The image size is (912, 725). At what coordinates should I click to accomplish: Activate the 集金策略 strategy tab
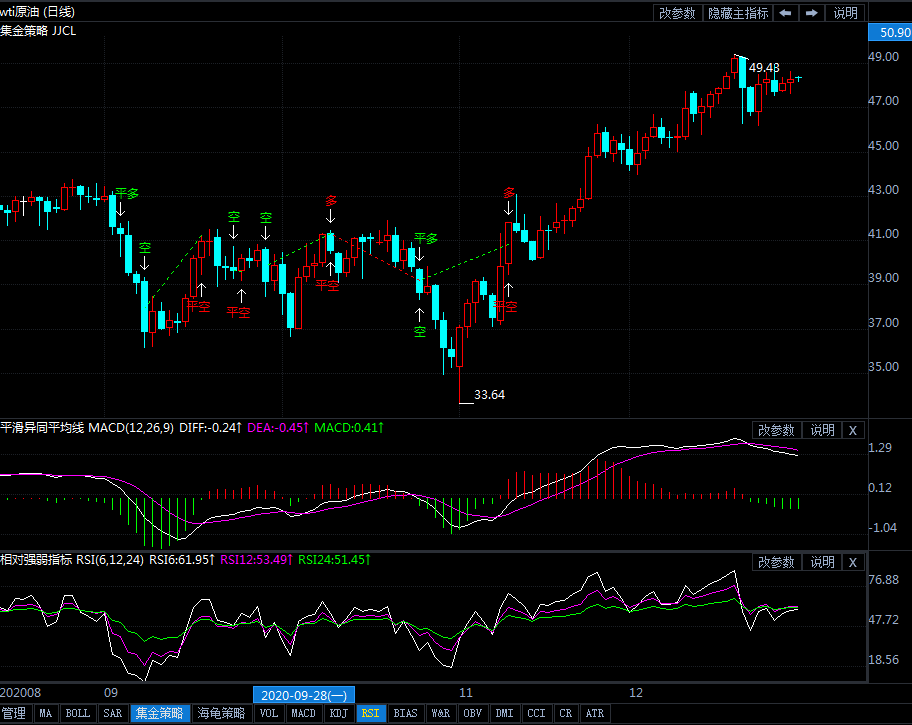click(160, 714)
